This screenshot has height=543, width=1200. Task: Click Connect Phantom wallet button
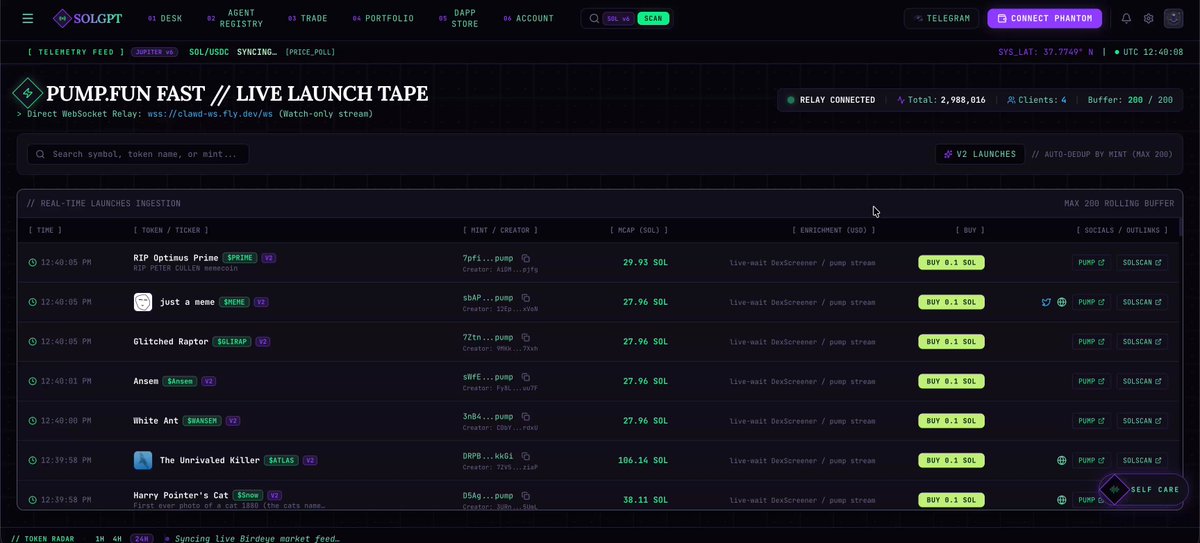pyautogui.click(x=1045, y=18)
